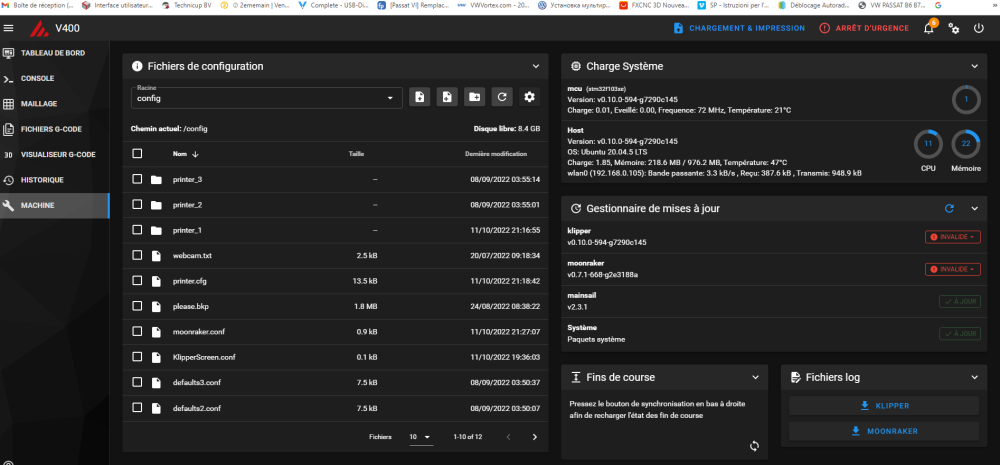
Task: Open Fichiers G-Code page
Action: tap(55, 129)
